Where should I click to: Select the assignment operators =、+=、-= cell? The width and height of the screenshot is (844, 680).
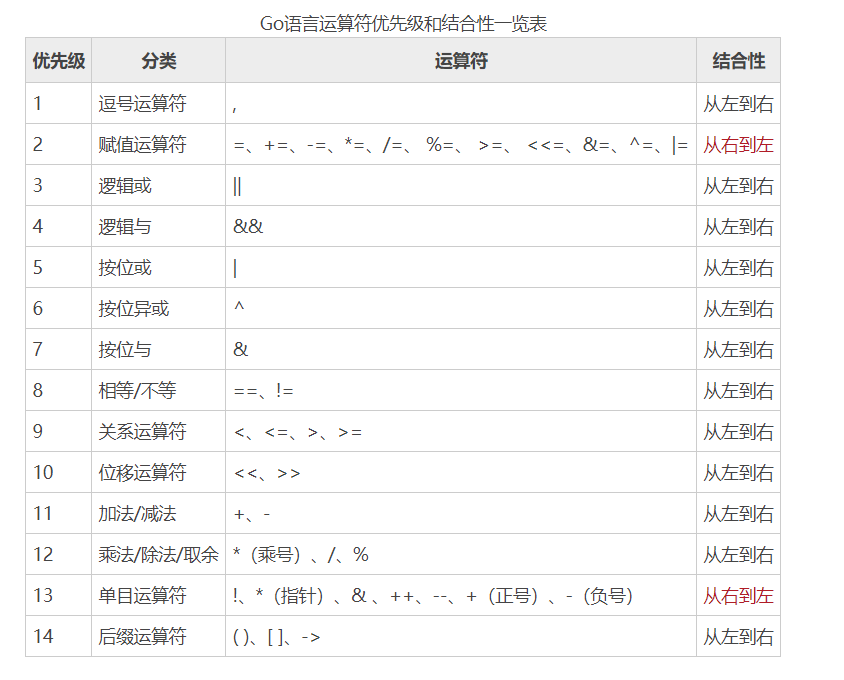[x=461, y=144]
